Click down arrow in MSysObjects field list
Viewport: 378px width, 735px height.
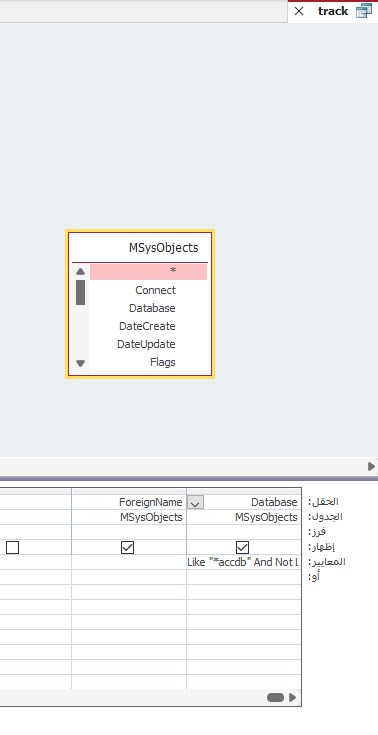(80, 363)
